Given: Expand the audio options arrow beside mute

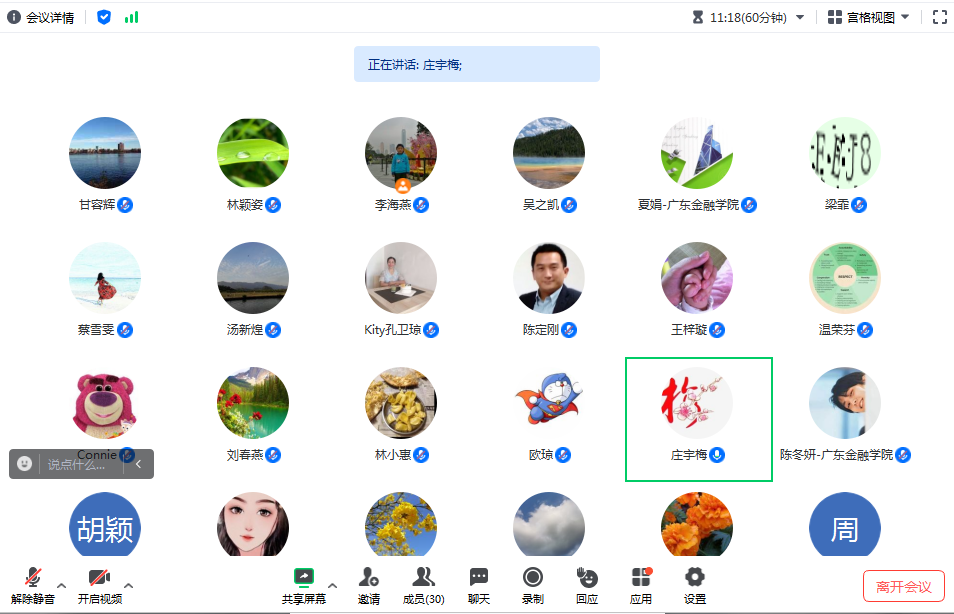Looking at the screenshot, I should coord(61,585).
